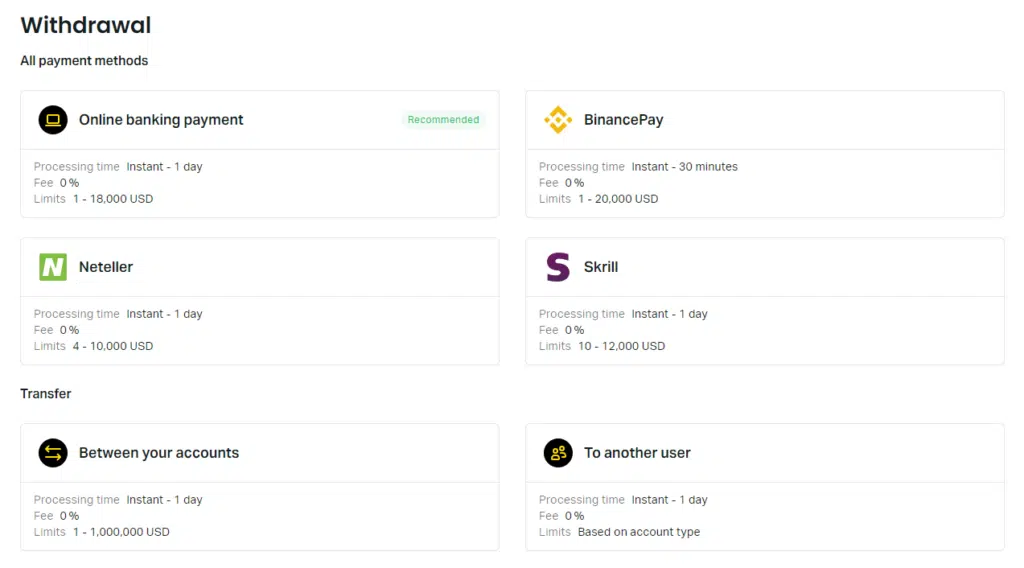Click limits text 4 - 10,000 USD
The width and height of the screenshot is (1024, 568).
tap(113, 346)
